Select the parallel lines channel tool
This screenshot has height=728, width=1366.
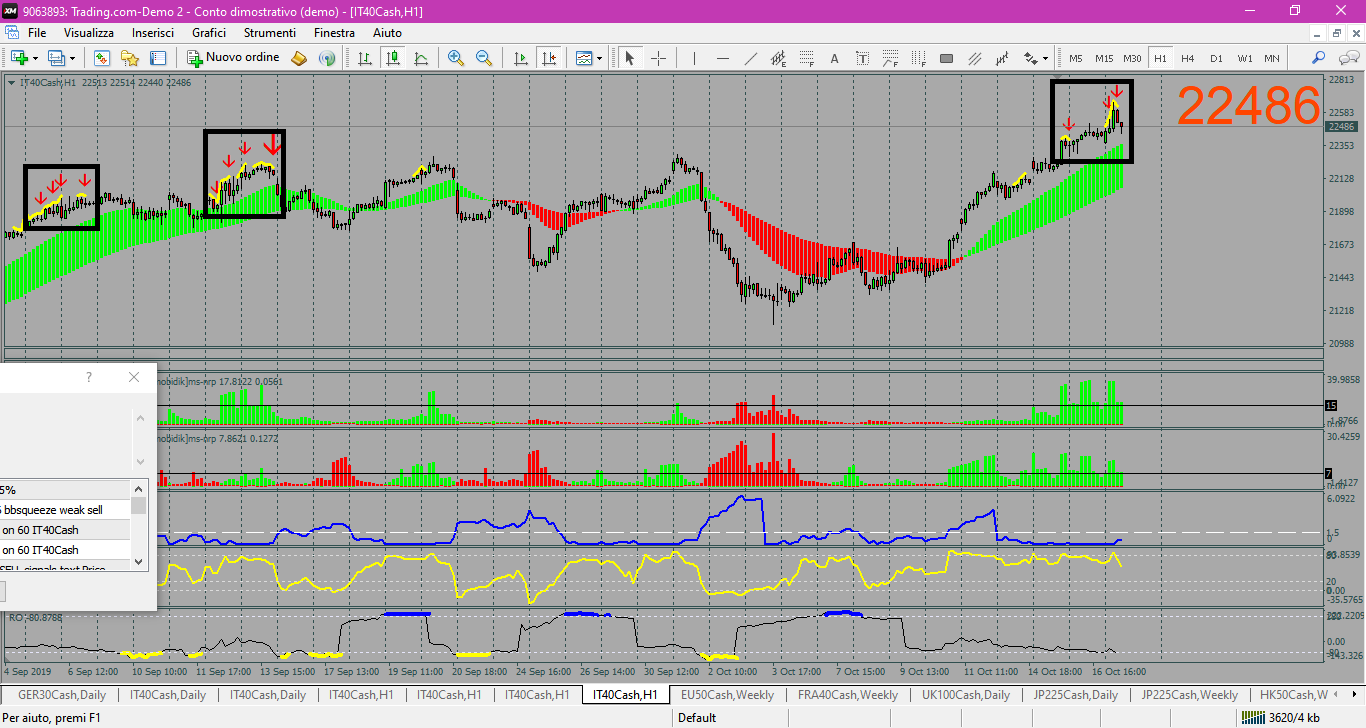coord(974,58)
